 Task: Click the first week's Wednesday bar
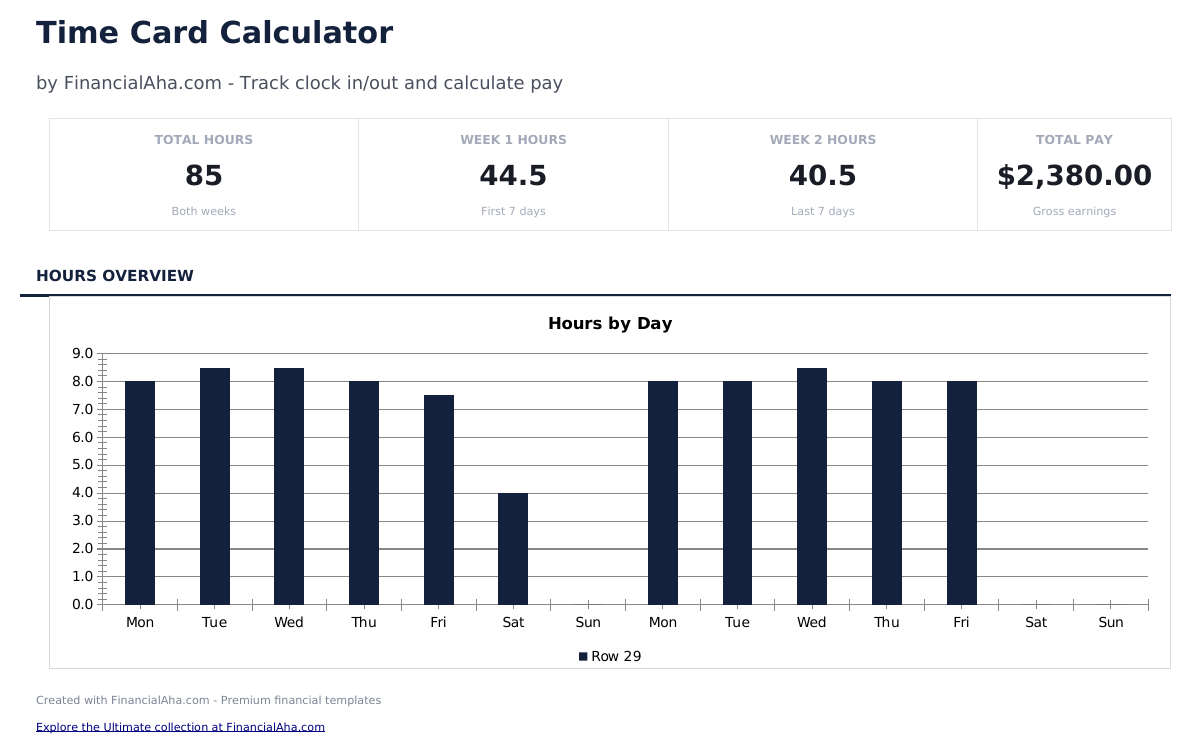[x=289, y=486]
